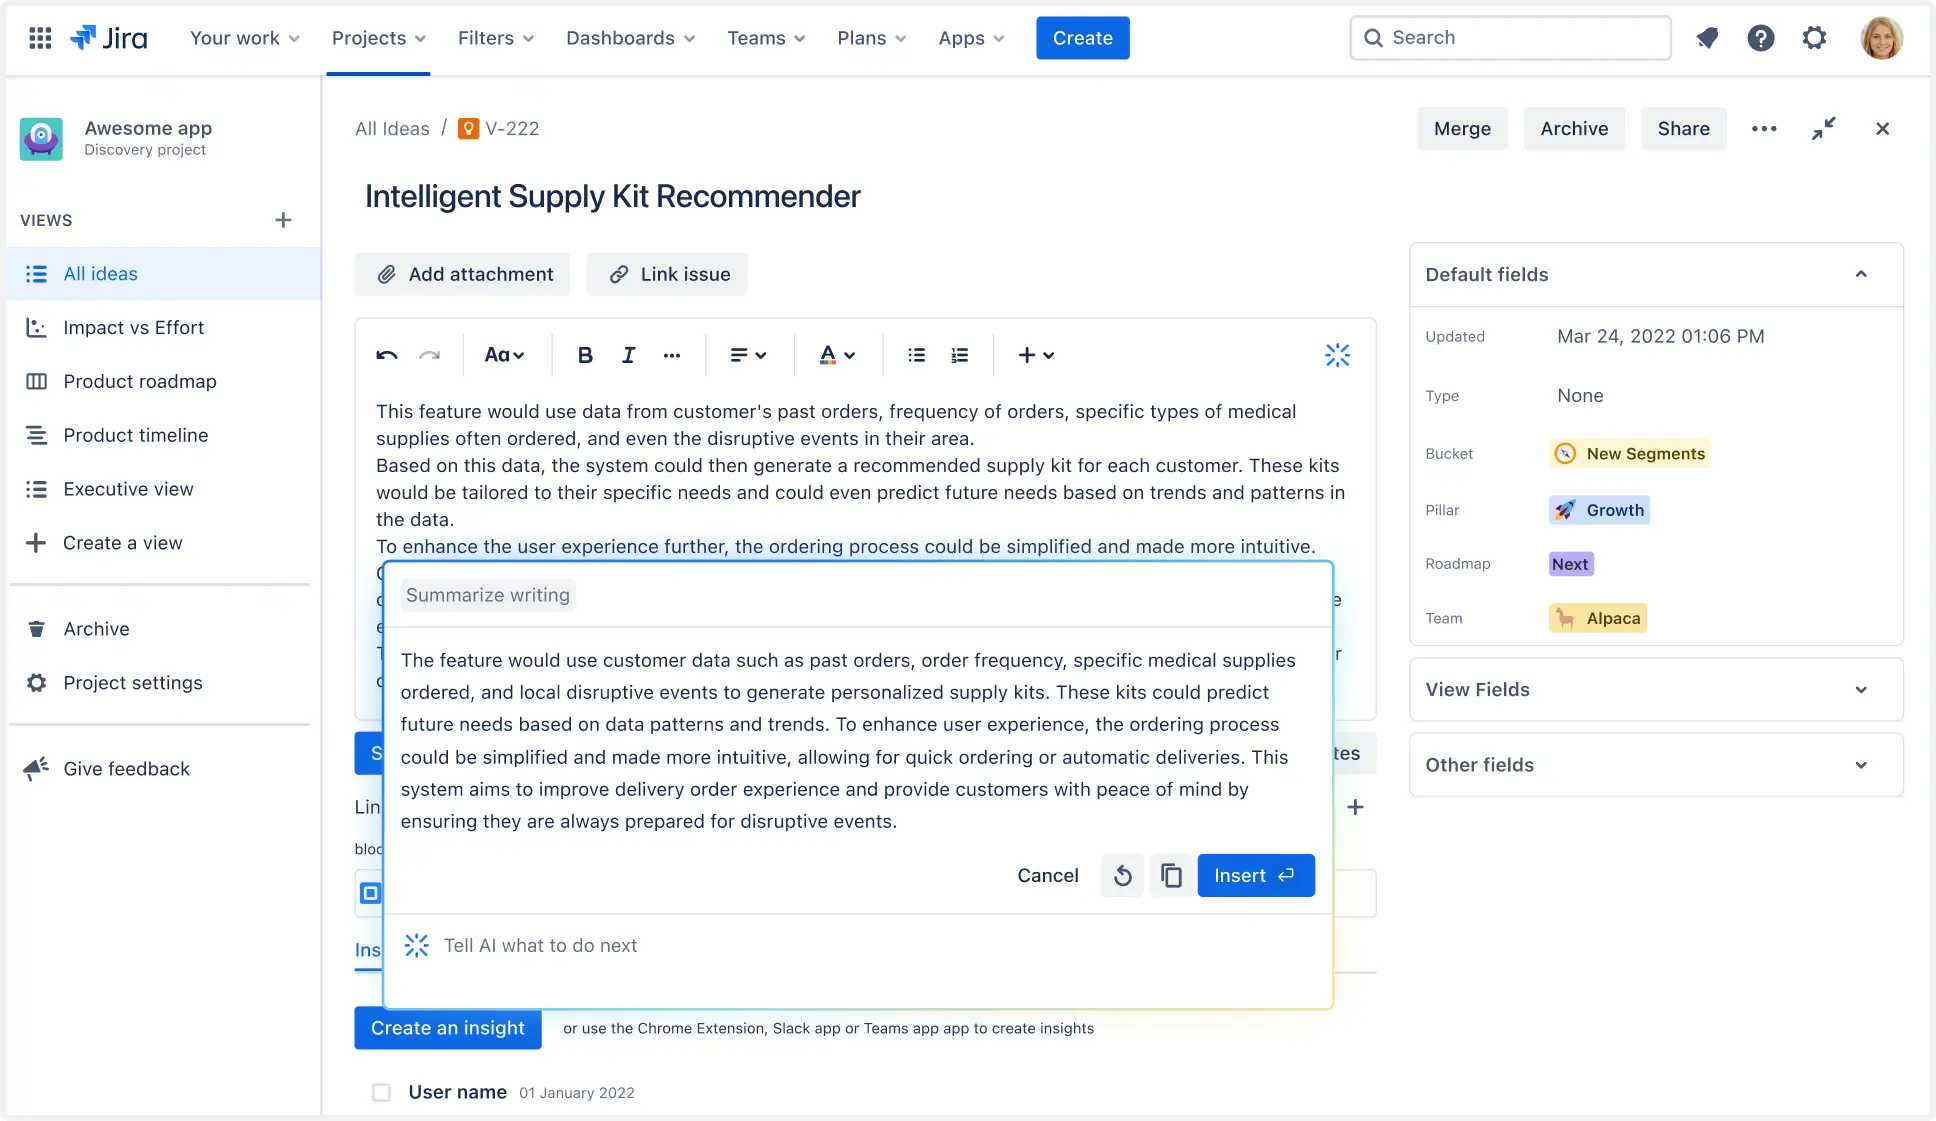Click the Archive button at top
Viewport: 1936px width, 1121px height.
[1574, 129]
